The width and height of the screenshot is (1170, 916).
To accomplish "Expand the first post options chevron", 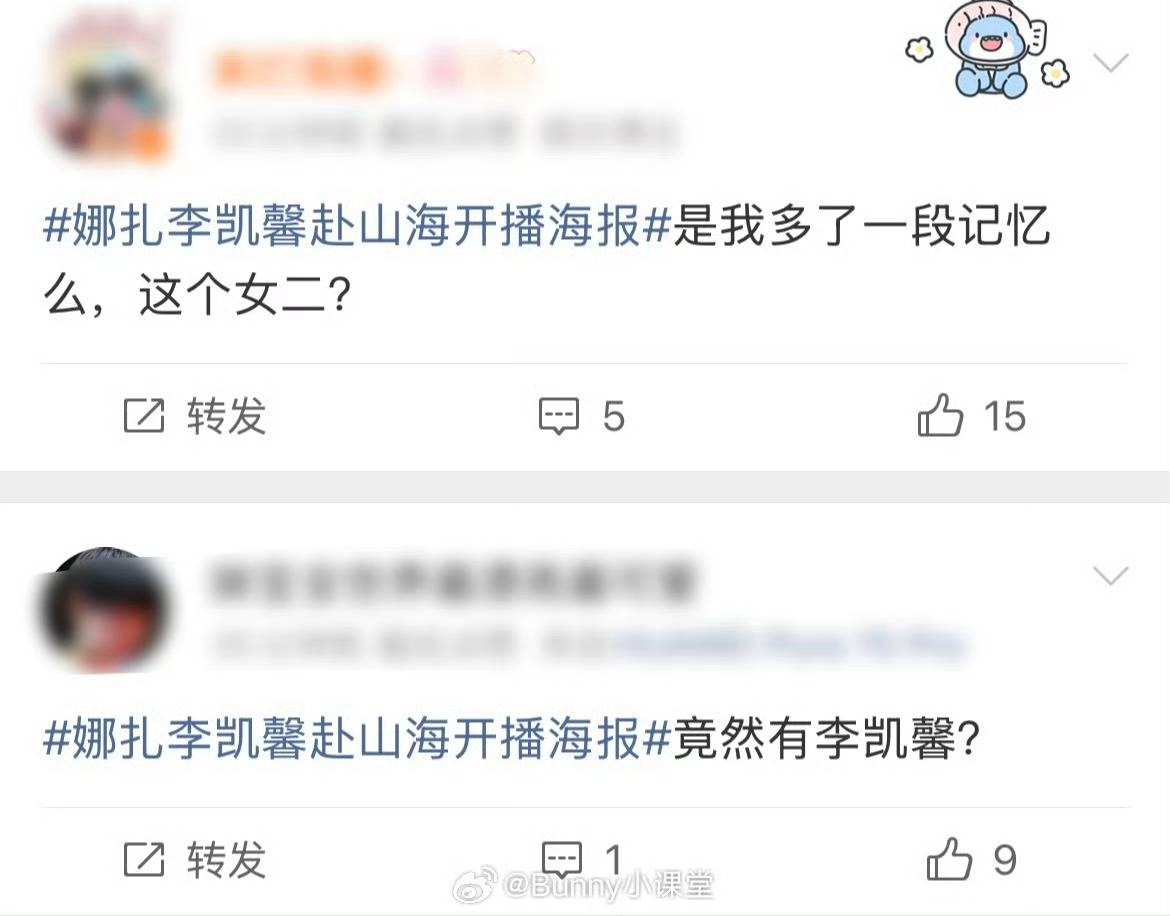I will [x=1110, y=63].
